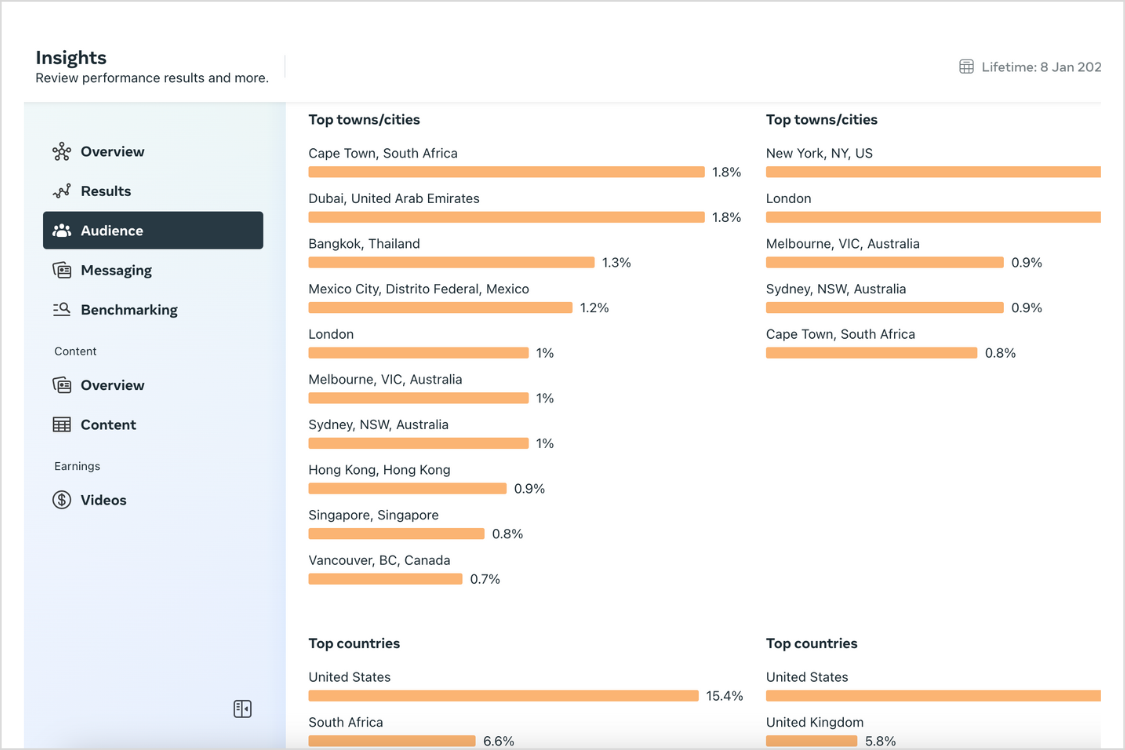The image size is (1125, 750).
Task: Click the Insights page heading
Action: [71, 57]
